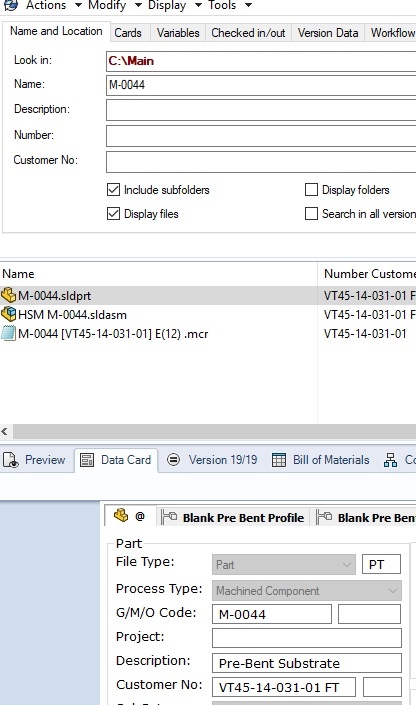Image resolution: width=416 pixels, height=705 pixels.
Task: Select the HSM M-0044.sldasm file row
Action: (208, 315)
